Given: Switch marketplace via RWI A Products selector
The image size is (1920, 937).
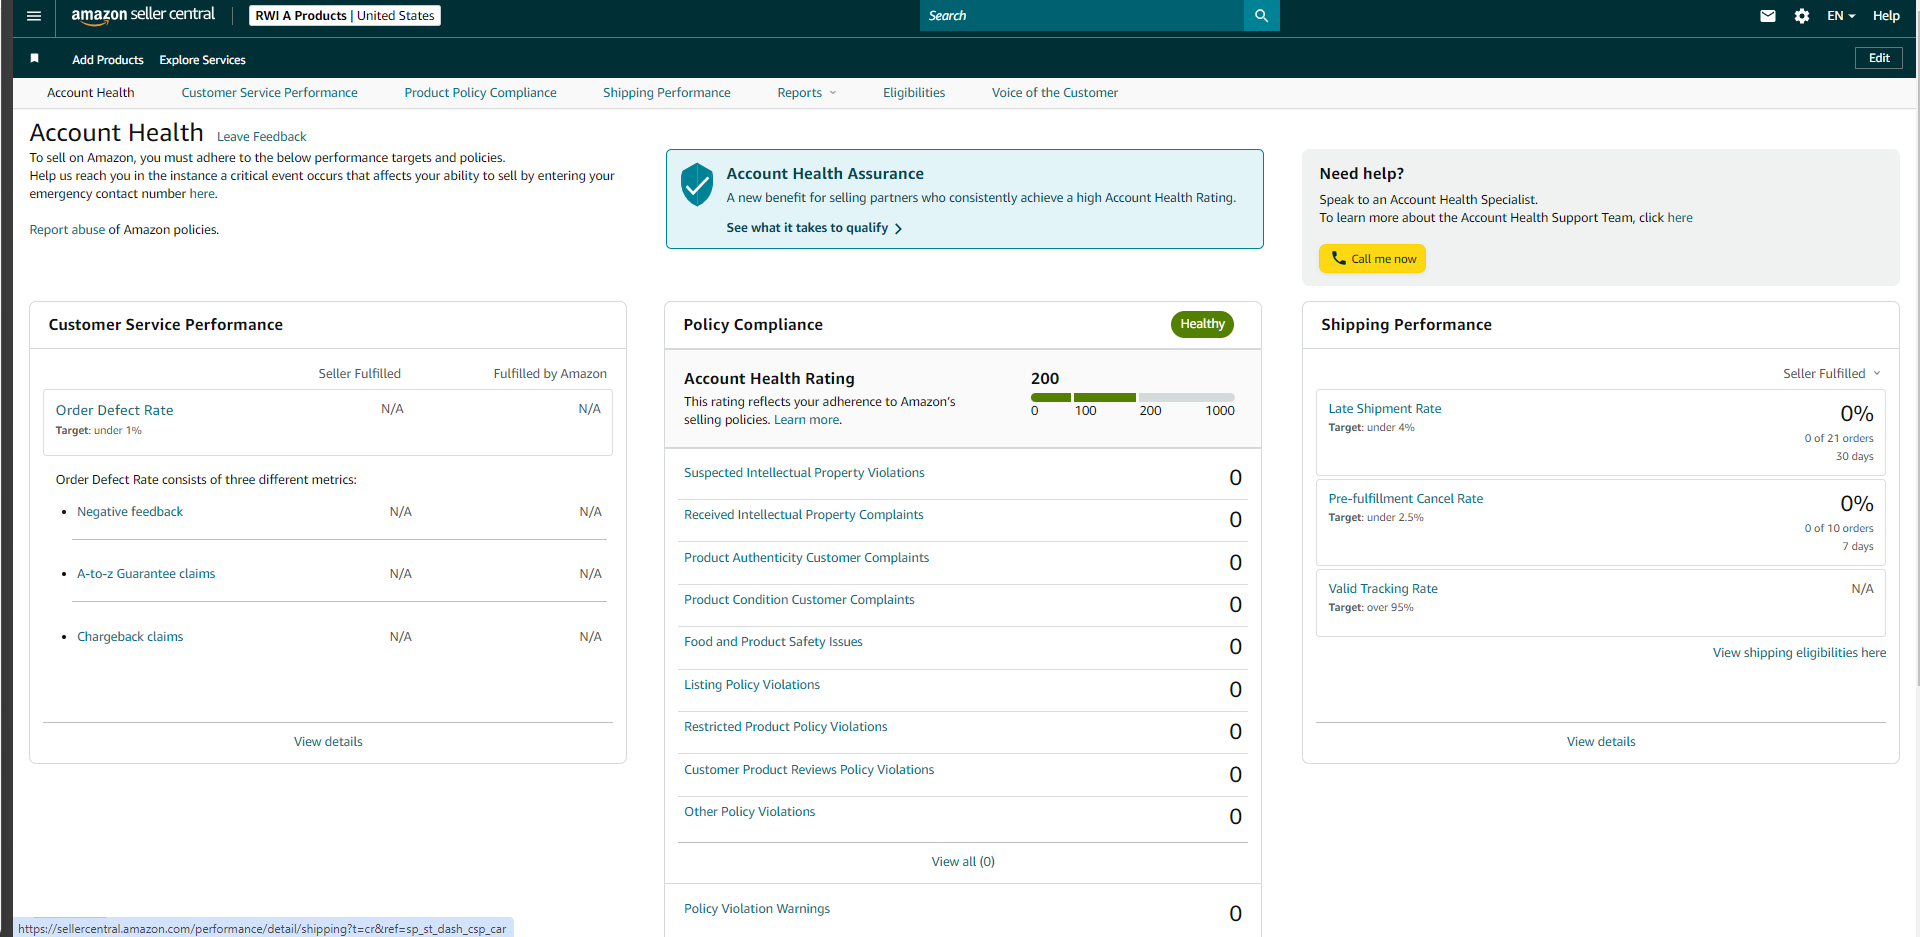Looking at the screenshot, I should coord(345,16).
